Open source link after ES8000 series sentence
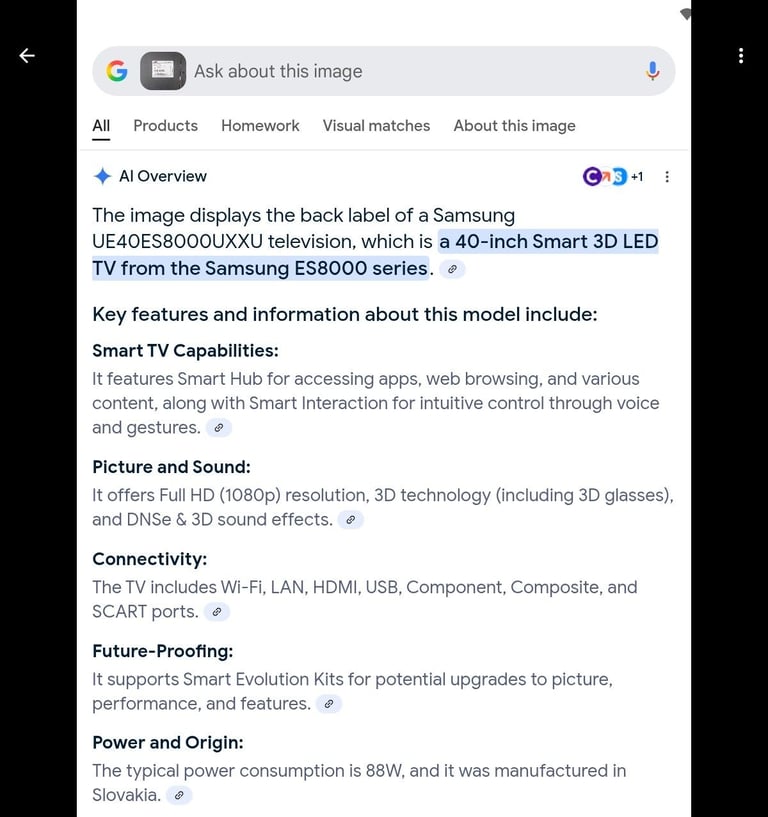This screenshot has height=817, width=768. click(452, 269)
